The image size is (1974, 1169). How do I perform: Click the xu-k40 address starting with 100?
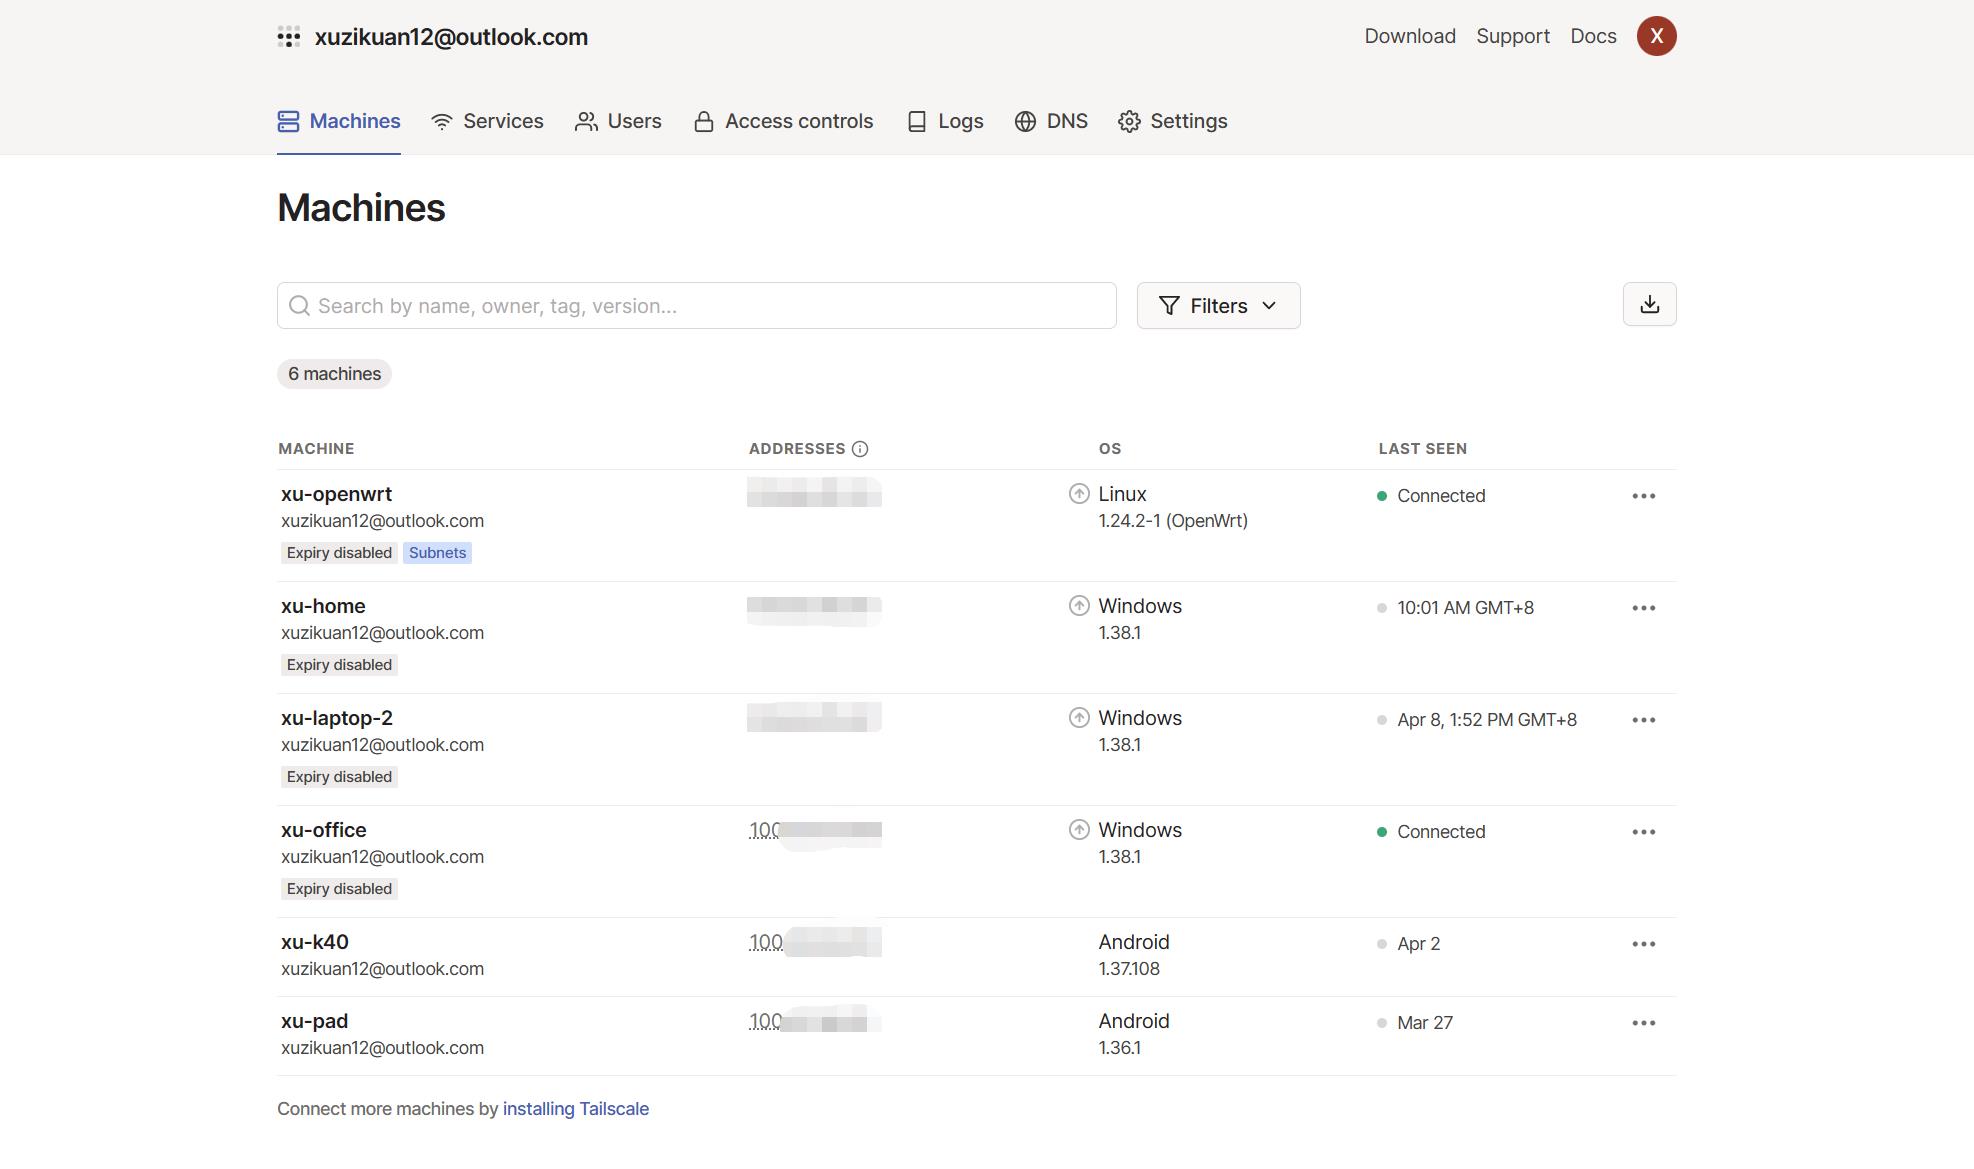coord(815,942)
